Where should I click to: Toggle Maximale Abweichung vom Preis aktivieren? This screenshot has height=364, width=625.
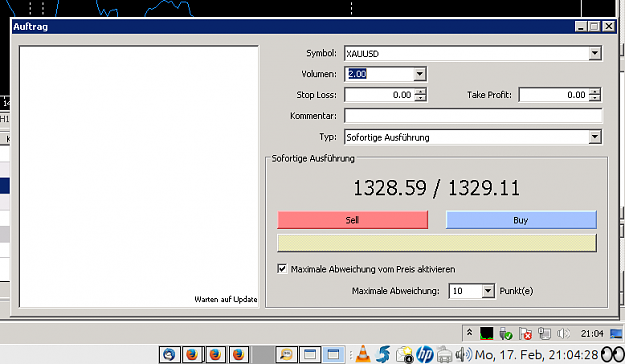(x=282, y=269)
